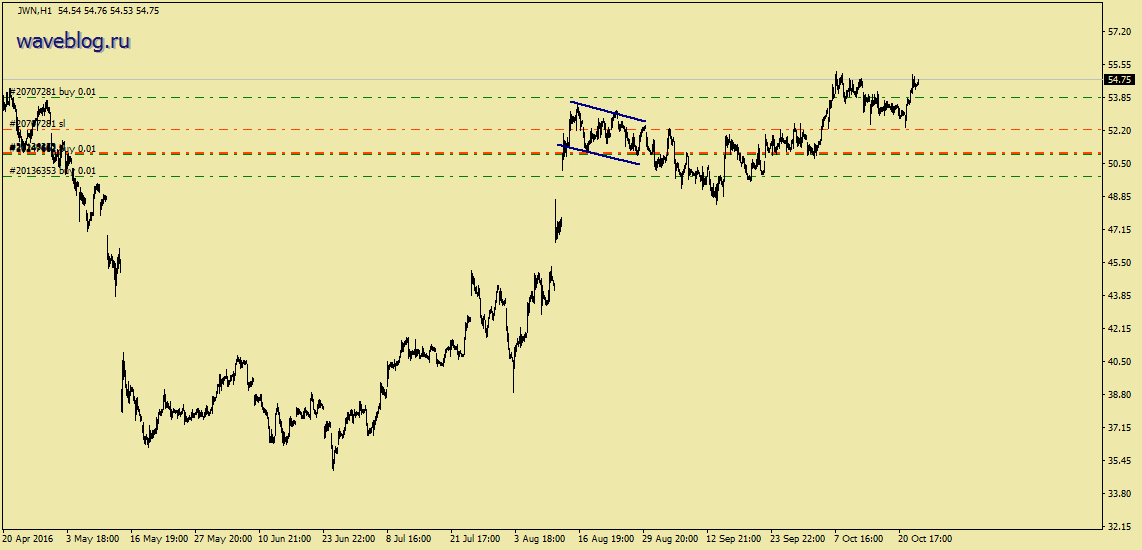1142x550 pixels.
Task: Select the #20707281 sl stop loss label
Action: tap(37, 124)
